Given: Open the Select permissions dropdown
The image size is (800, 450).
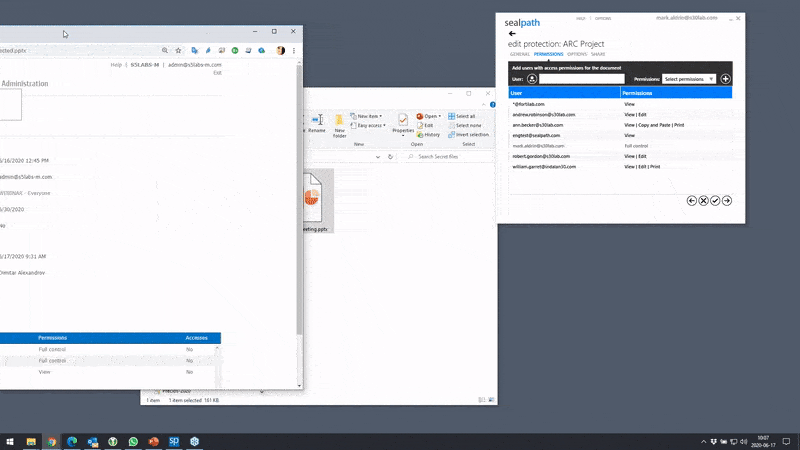Looking at the screenshot, I should point(689,79).
